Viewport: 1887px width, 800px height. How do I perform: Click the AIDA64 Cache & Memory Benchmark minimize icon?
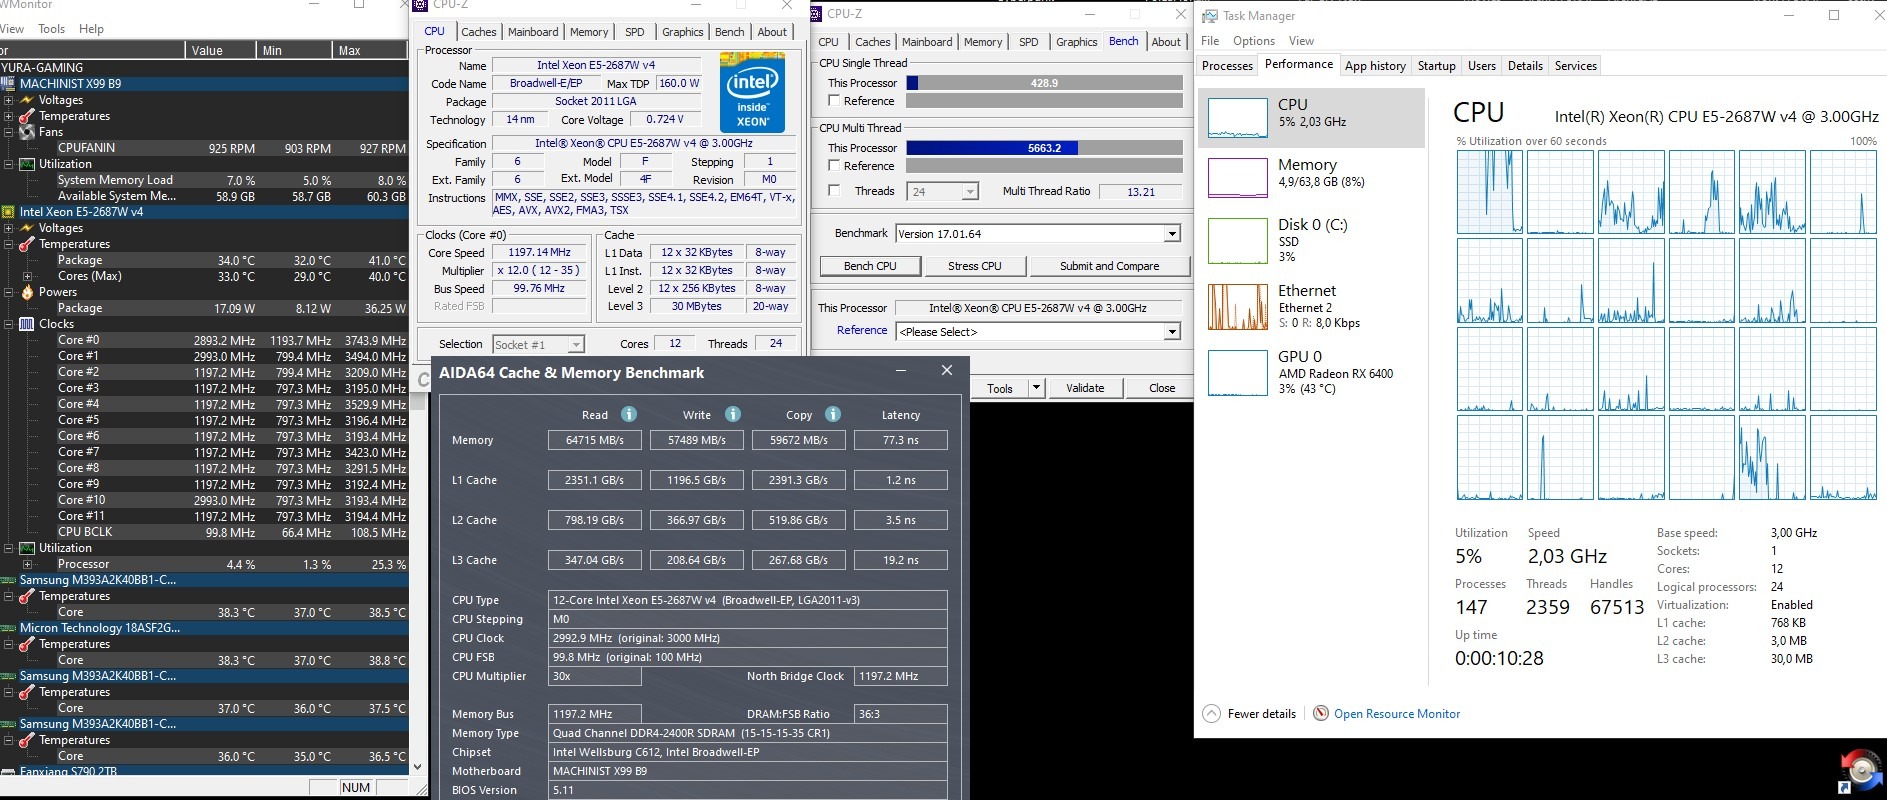click(900, 371)
